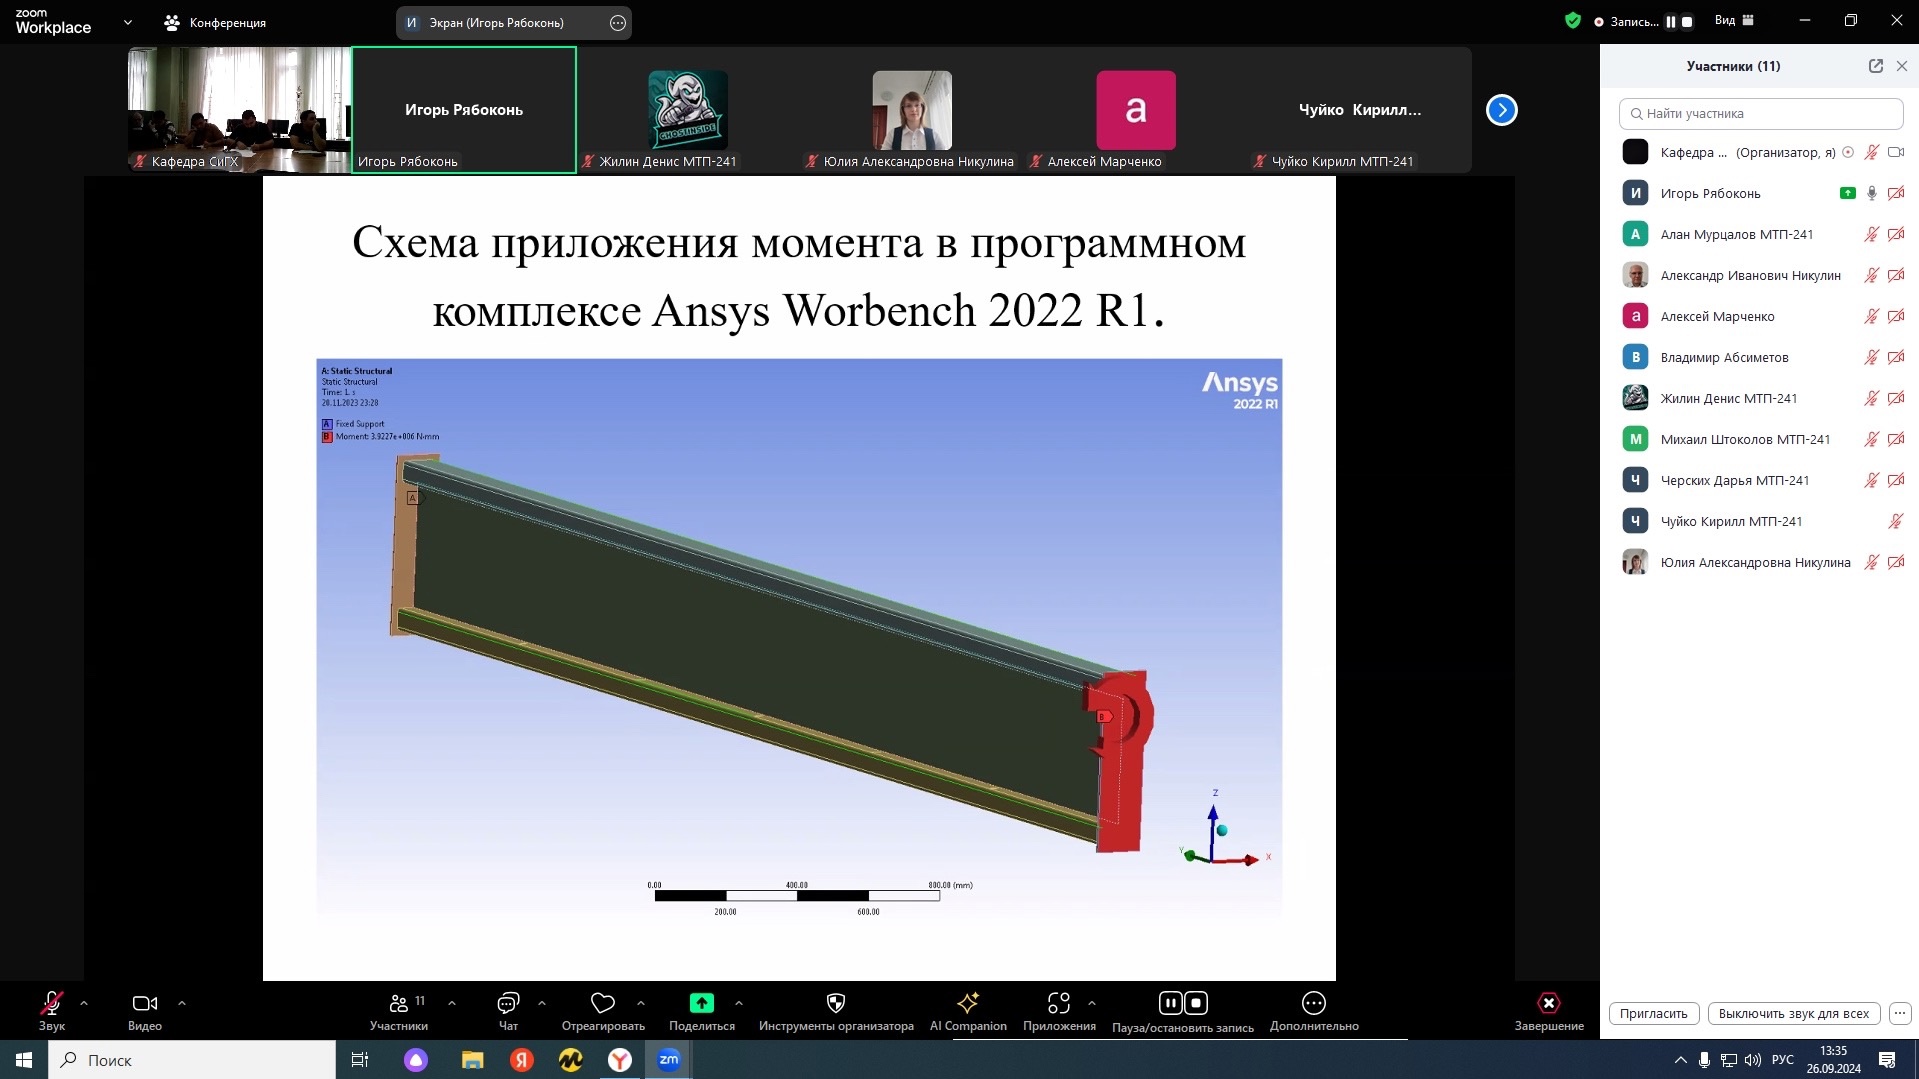1919x1079 pixels.
Task: Click the Найти участника search field
Action: pos(1761,113)
